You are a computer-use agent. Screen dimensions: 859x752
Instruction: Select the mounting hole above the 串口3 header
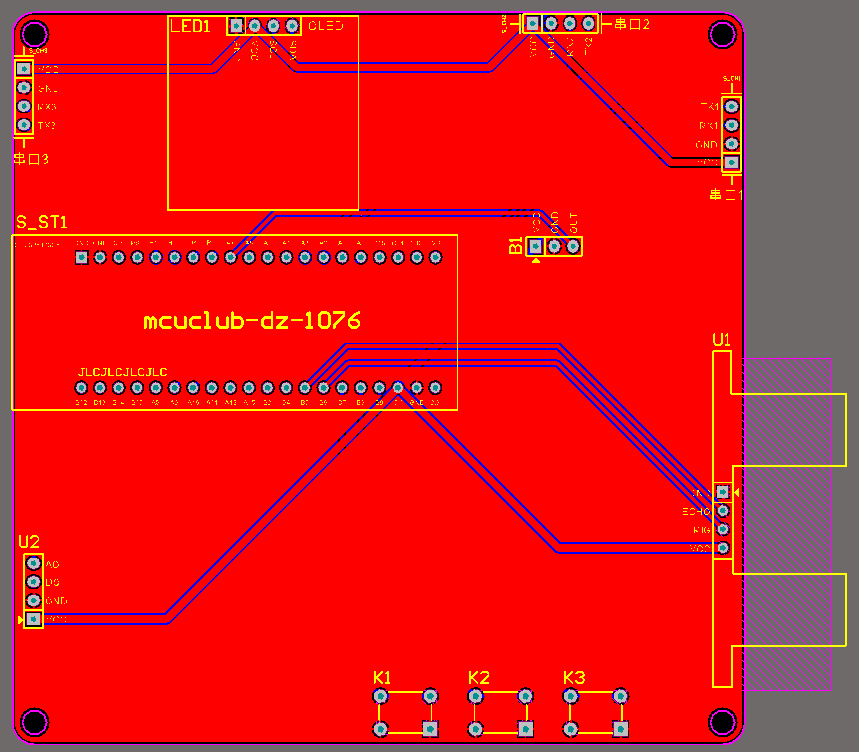tap(35, 34)
